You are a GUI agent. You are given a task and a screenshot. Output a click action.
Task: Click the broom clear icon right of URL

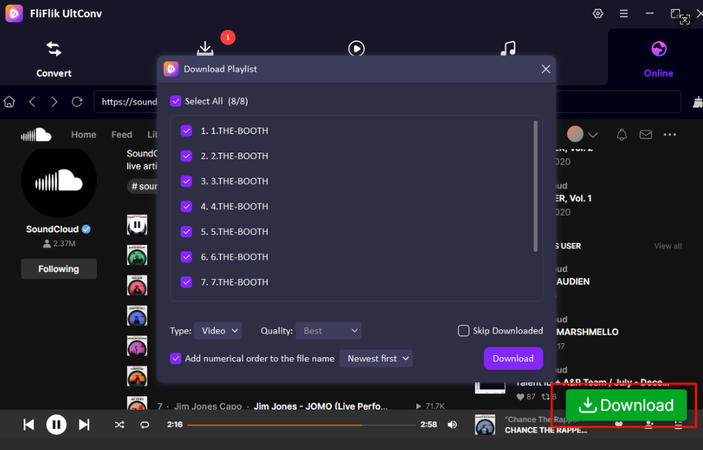coord(698,102)
